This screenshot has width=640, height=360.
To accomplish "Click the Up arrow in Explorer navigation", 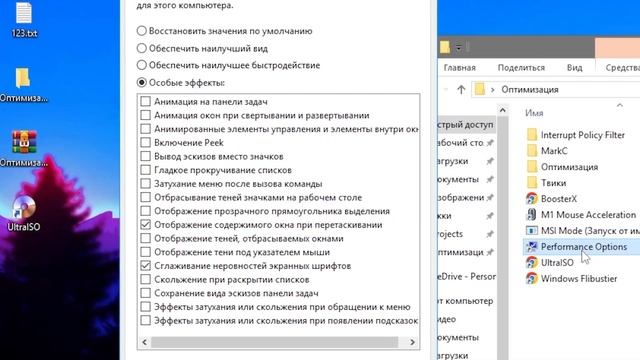I will tap(461, 89).
